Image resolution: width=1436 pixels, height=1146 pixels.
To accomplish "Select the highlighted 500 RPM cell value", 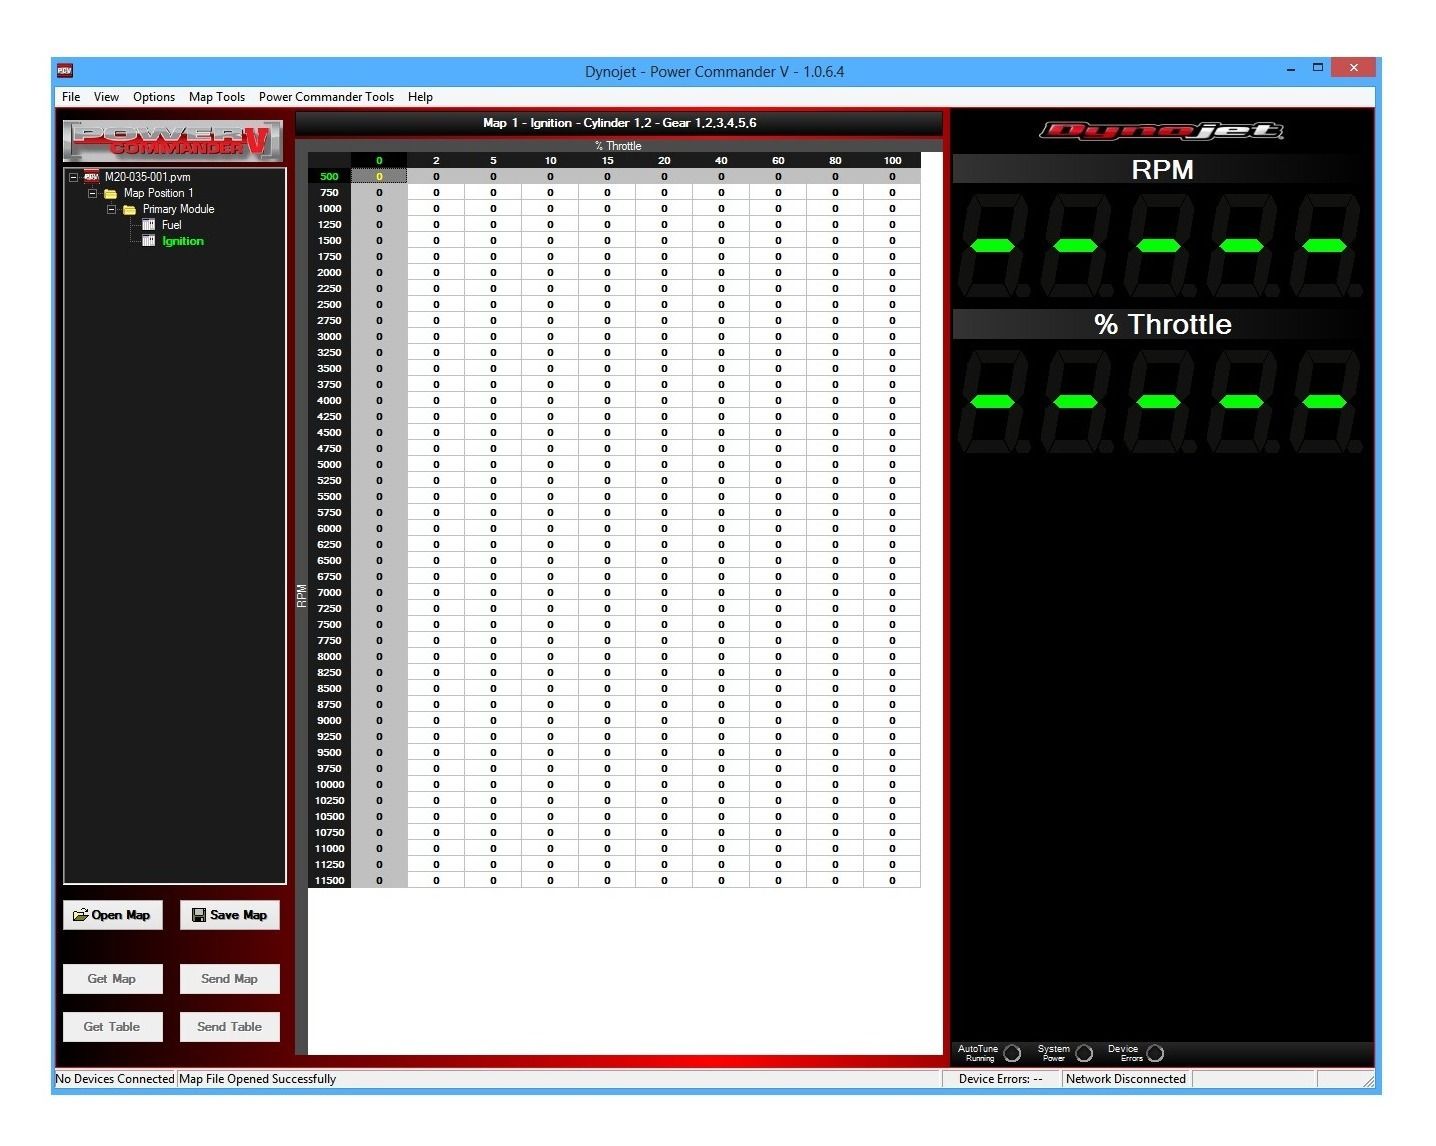I will point(378,175).
